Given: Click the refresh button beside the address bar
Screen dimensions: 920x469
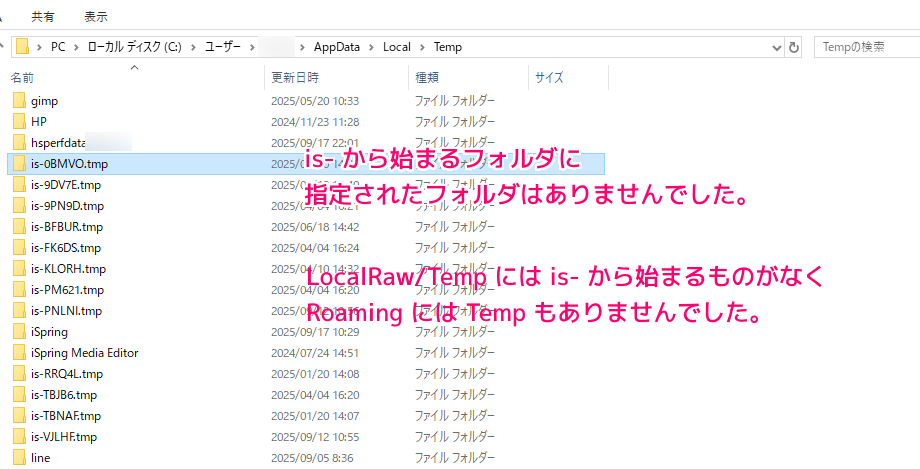Looking at the screenshot, I should (794, 48).
